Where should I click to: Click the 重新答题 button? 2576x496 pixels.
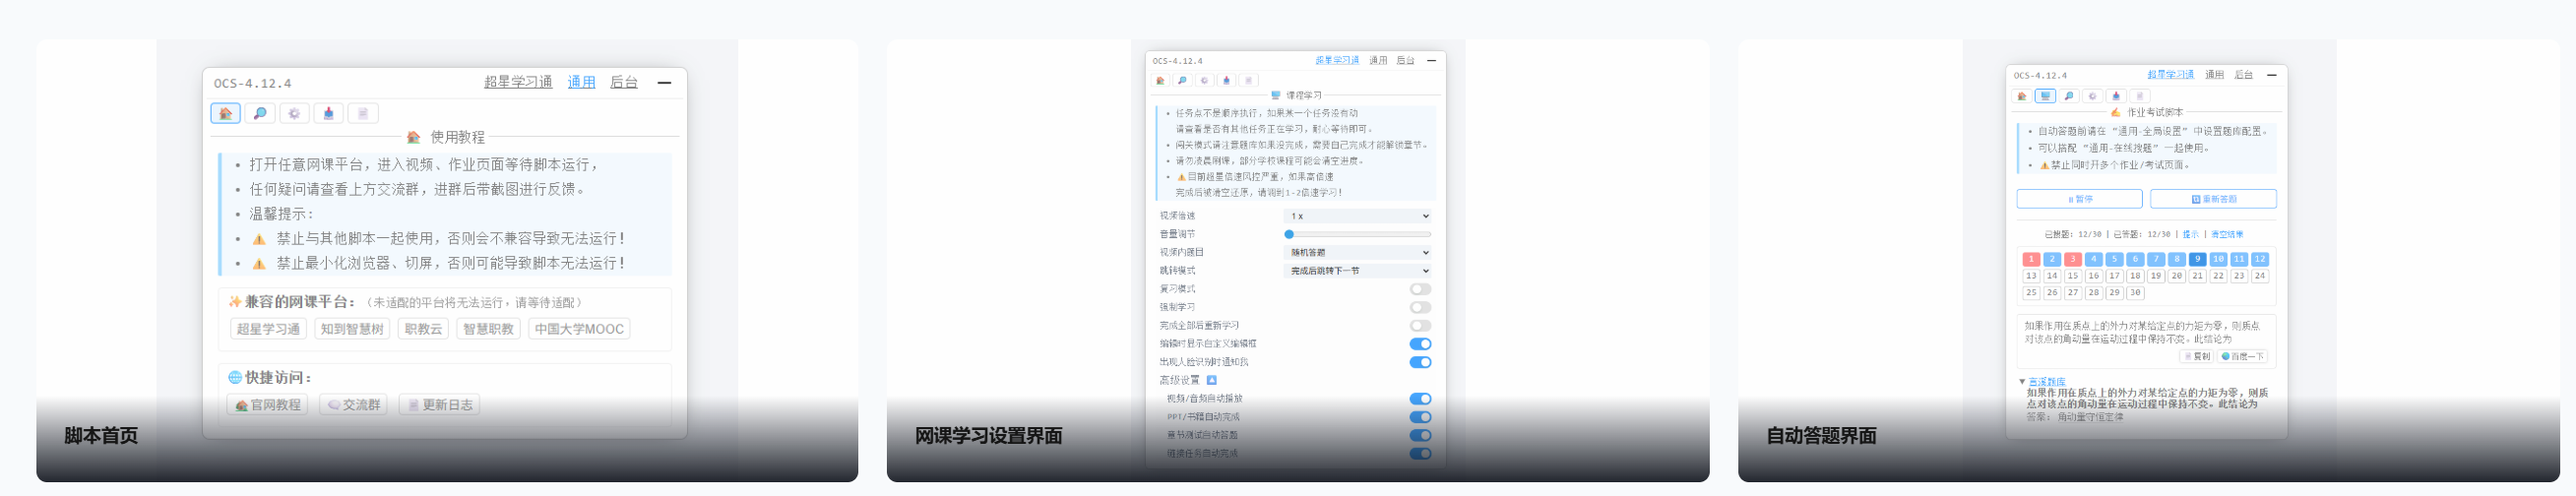coord(2213,199)
